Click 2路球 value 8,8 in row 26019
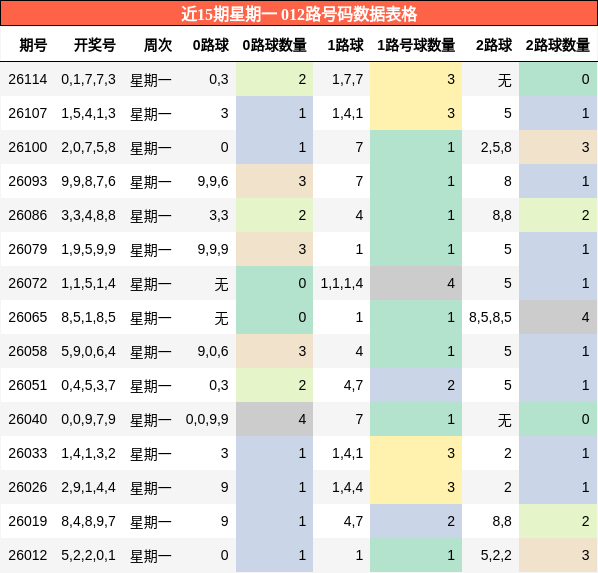The height and width of the screenshot is (573, 598). tap(502, 521)
